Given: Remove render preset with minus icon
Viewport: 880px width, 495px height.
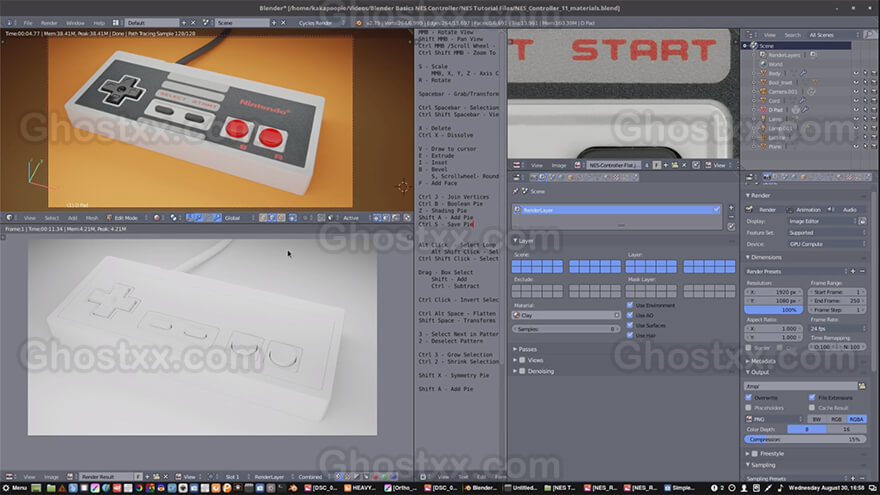Looking at the screenshot, I should coord(862,271).
